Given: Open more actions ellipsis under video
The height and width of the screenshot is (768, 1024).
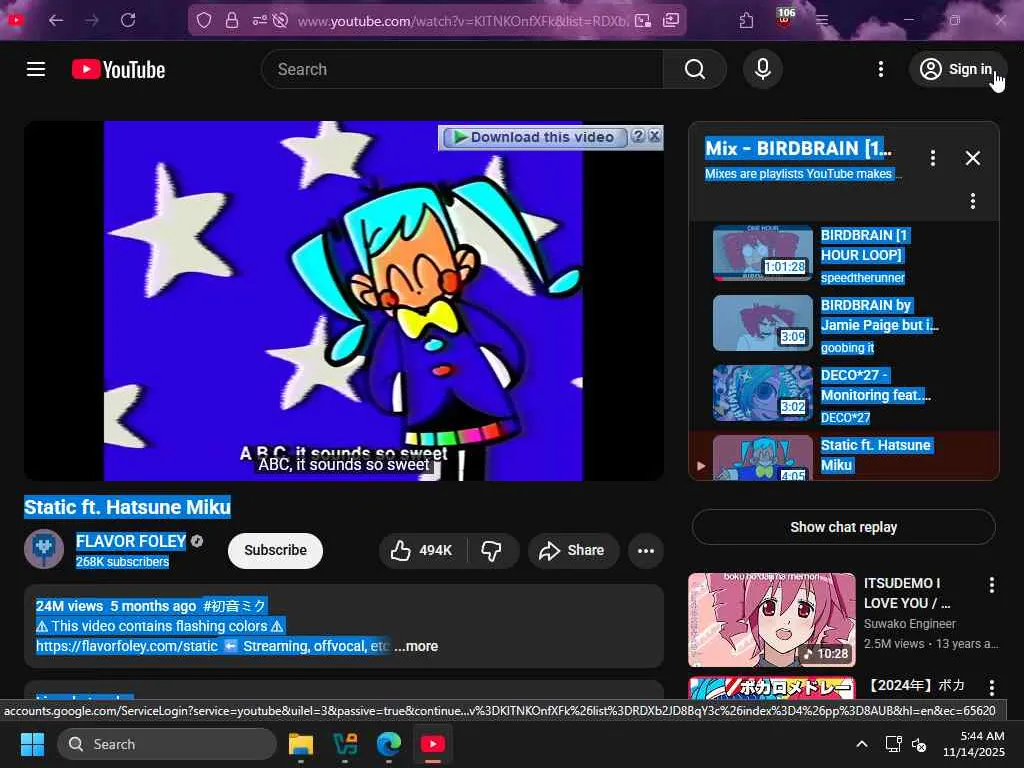Looking at the screenshot, I should click(x=646, y=551).
